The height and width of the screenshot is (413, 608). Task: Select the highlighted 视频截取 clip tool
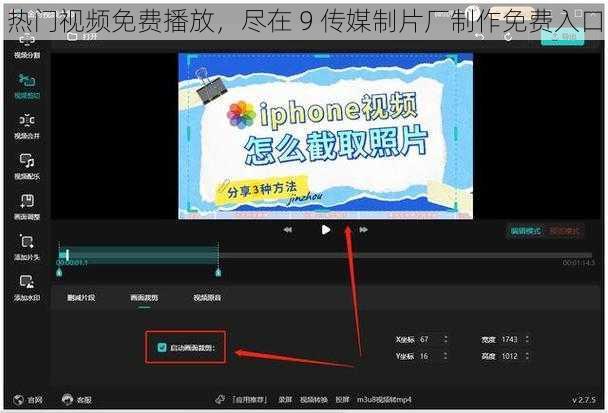[x=27, y=87]
